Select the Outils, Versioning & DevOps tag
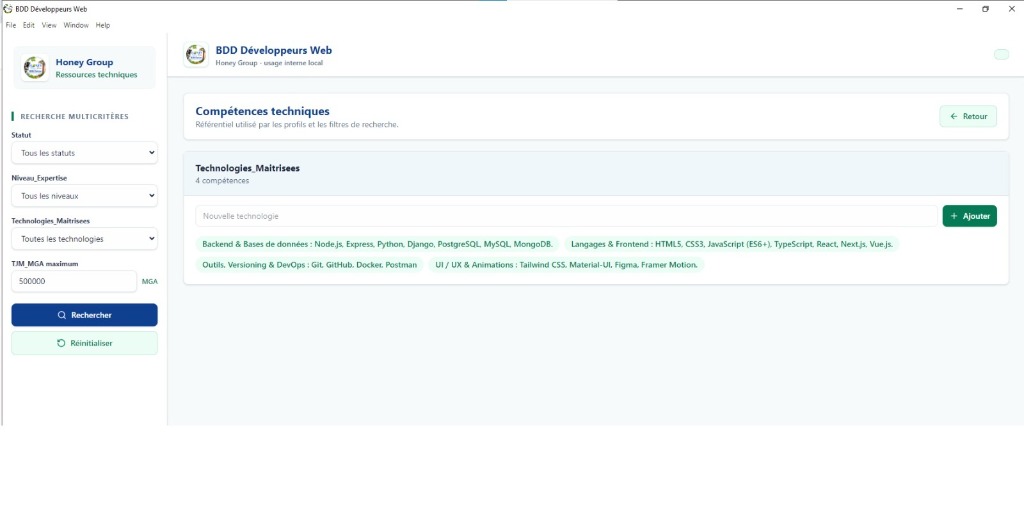Image resolution: width=1024 pixels, height=522 pixels. coord(310,265)
